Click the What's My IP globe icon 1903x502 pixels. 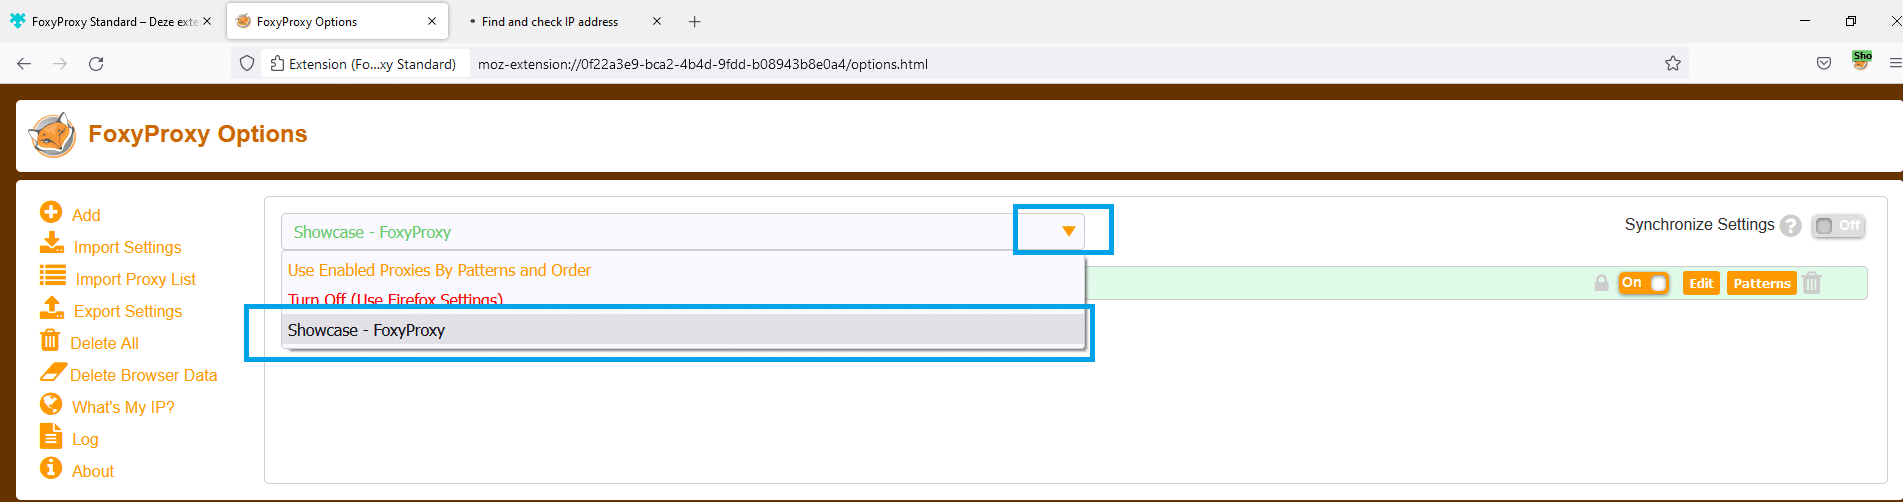[x=51, y=404]
